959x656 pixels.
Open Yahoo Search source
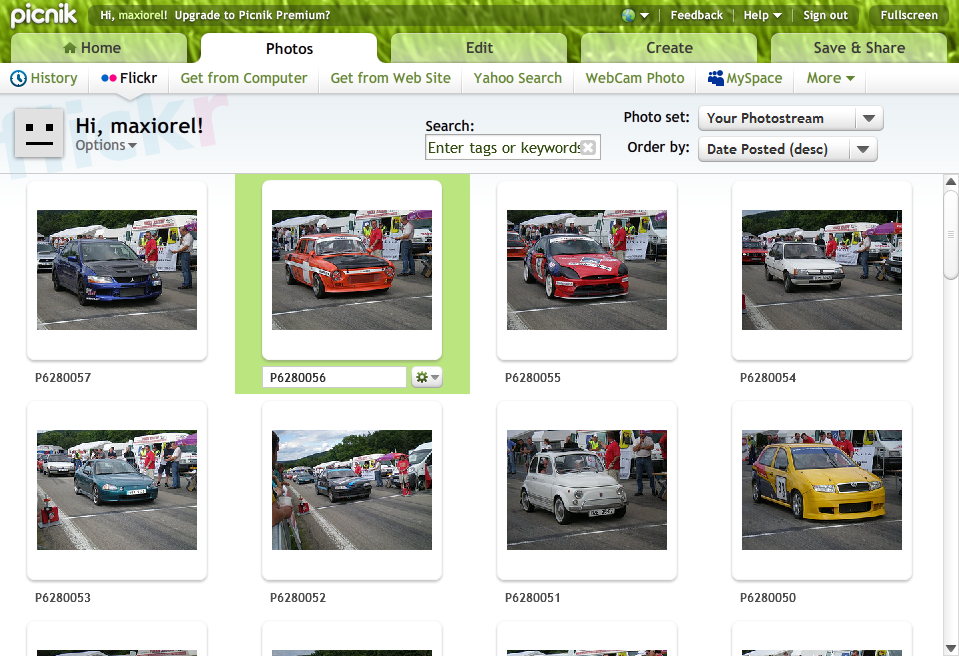tap(517, 78)
